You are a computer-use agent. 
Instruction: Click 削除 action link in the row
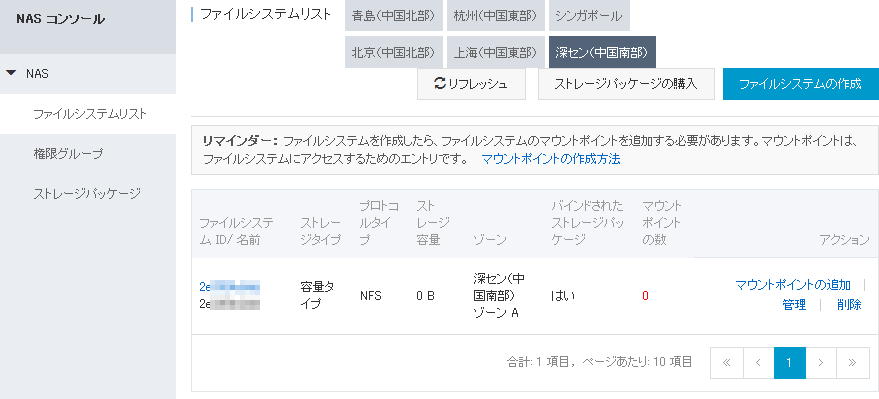point(849,305)
